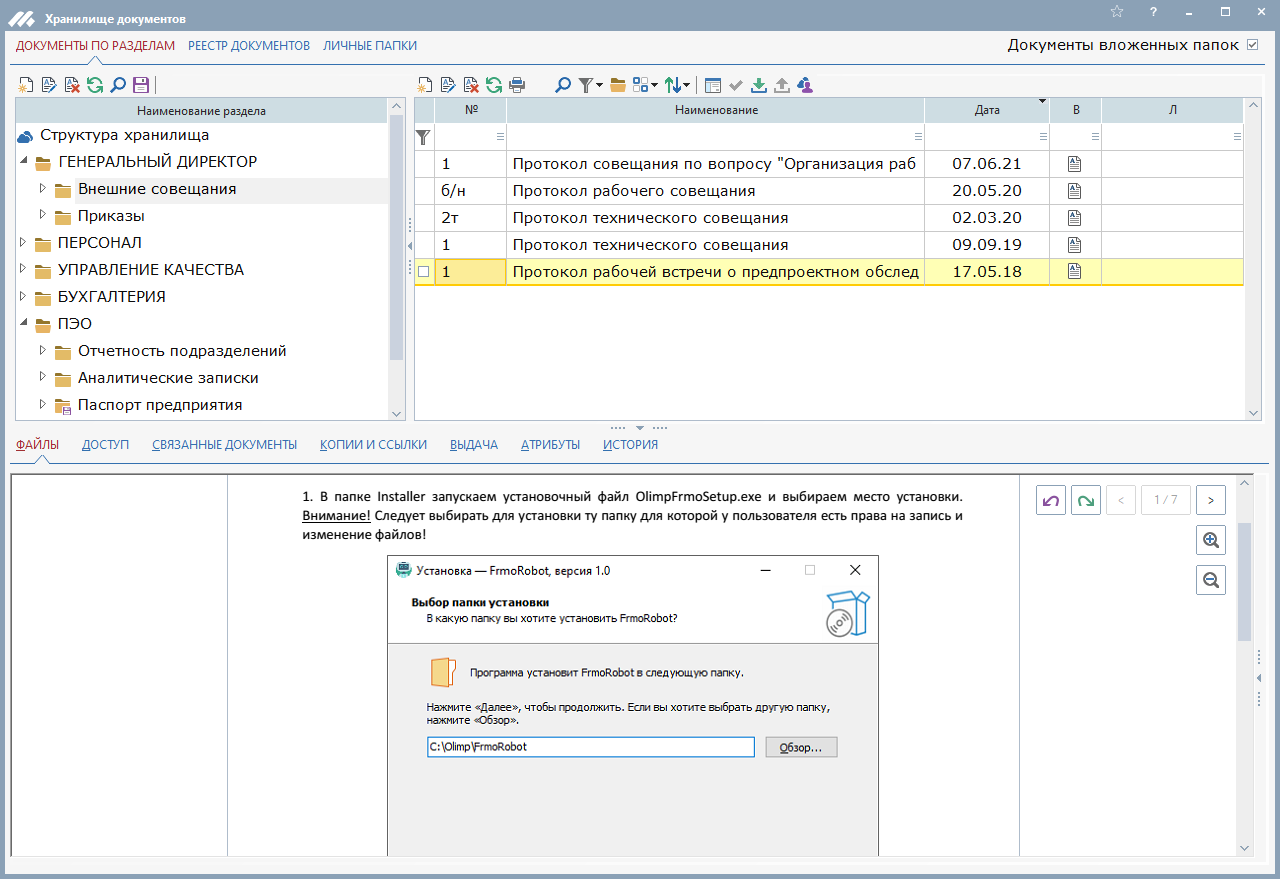Delete section icon in the tree toolbar
Viewport: 1280px width, 879px height.
pos(72,85)
